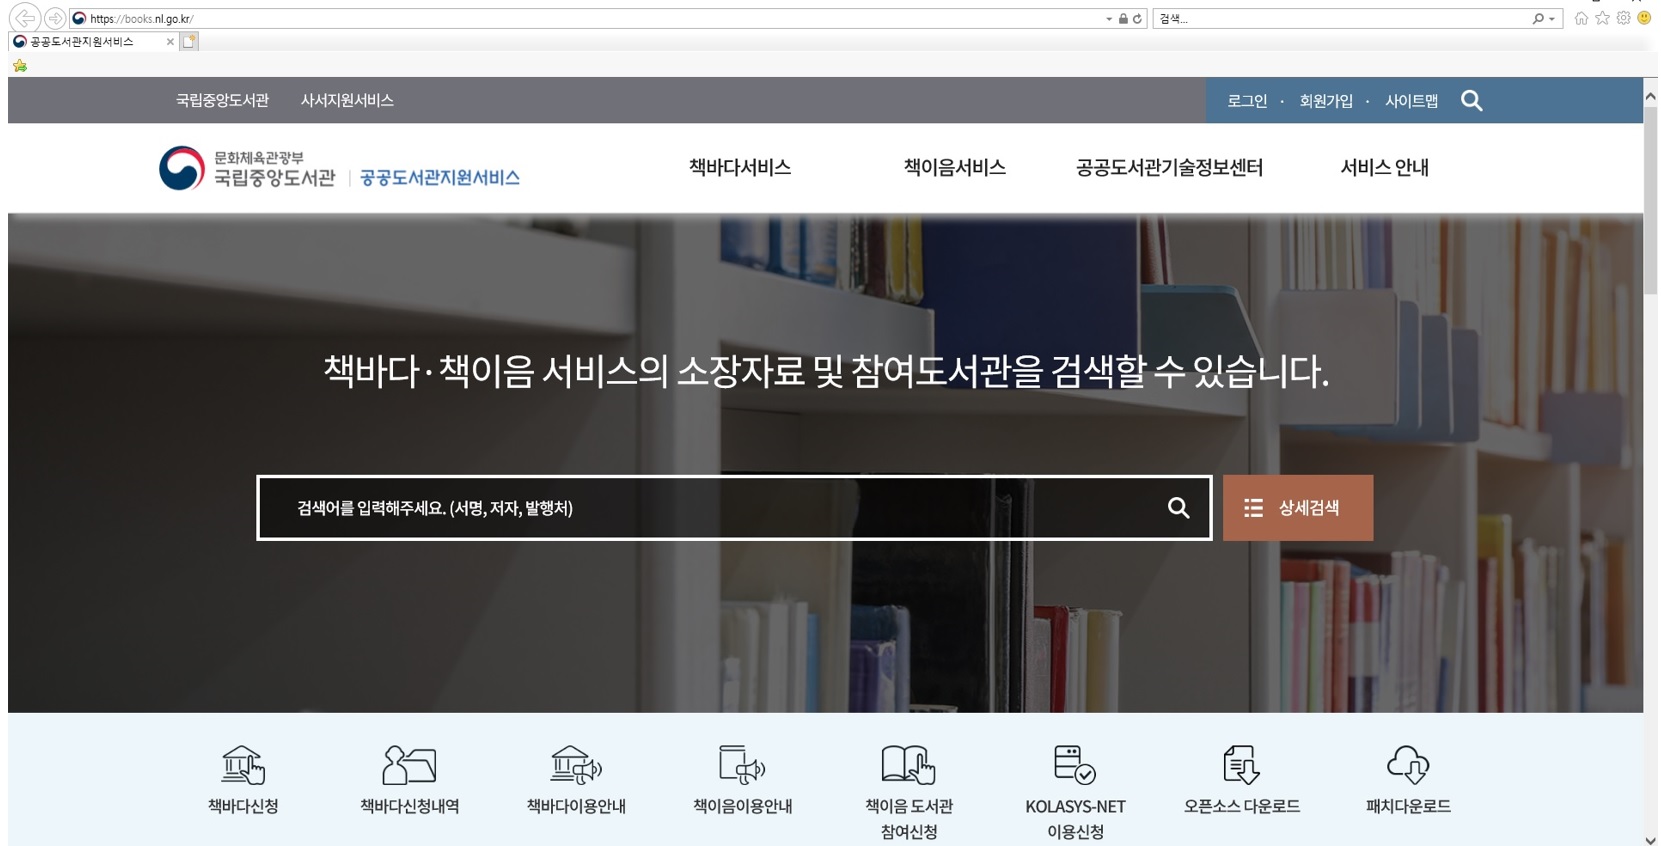1661x846 pixels.
Task: Open the 공공도서관기술정보센터 menu
Action: tap(1169, 168)
